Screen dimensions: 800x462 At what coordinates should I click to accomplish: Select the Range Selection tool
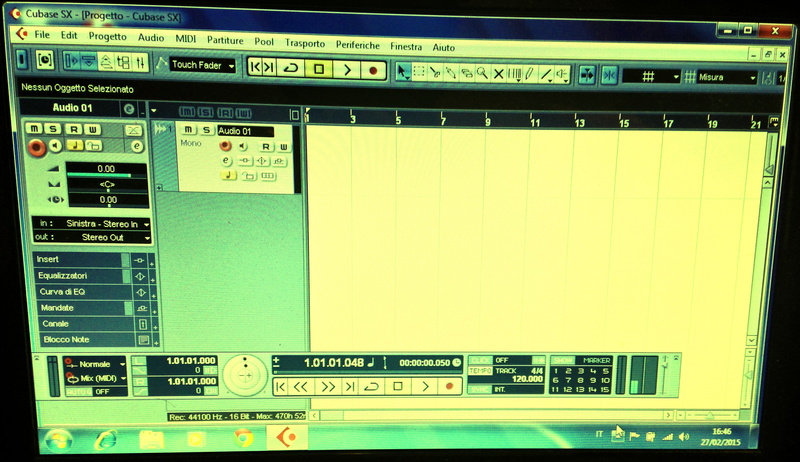pos(419,72)
